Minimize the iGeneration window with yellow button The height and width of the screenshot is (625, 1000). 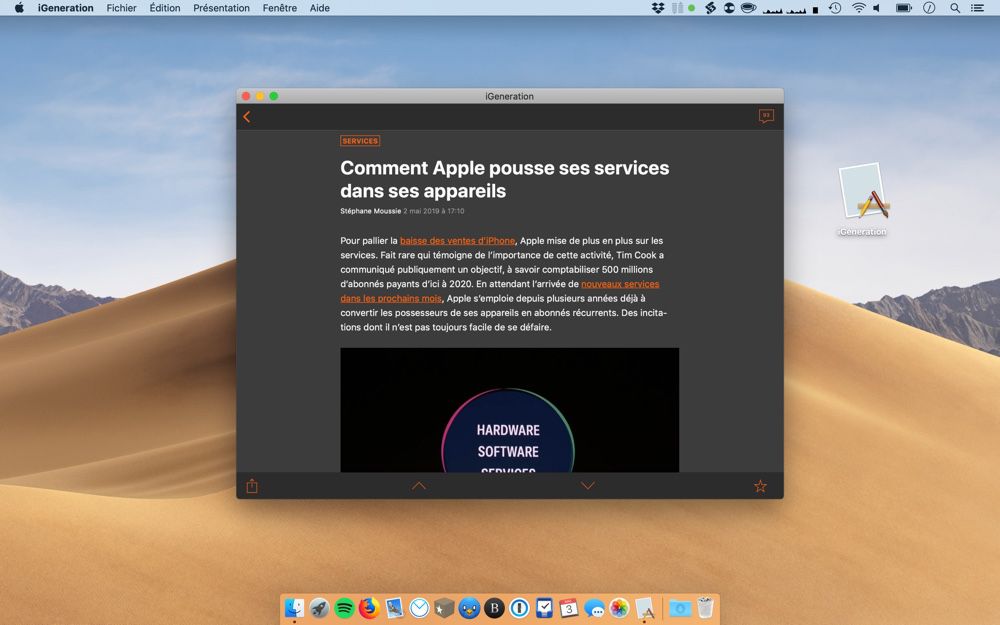(x=260, y=96)
